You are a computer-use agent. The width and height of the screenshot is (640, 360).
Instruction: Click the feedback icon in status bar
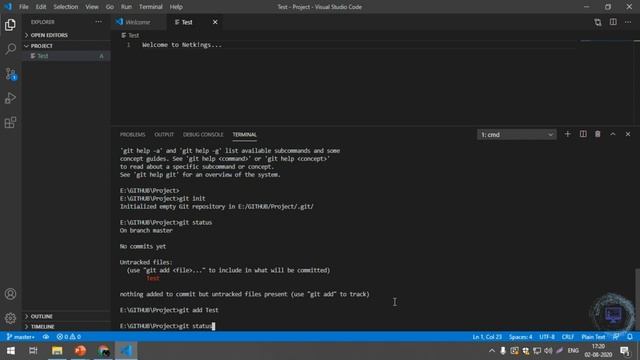click(616, 337)
